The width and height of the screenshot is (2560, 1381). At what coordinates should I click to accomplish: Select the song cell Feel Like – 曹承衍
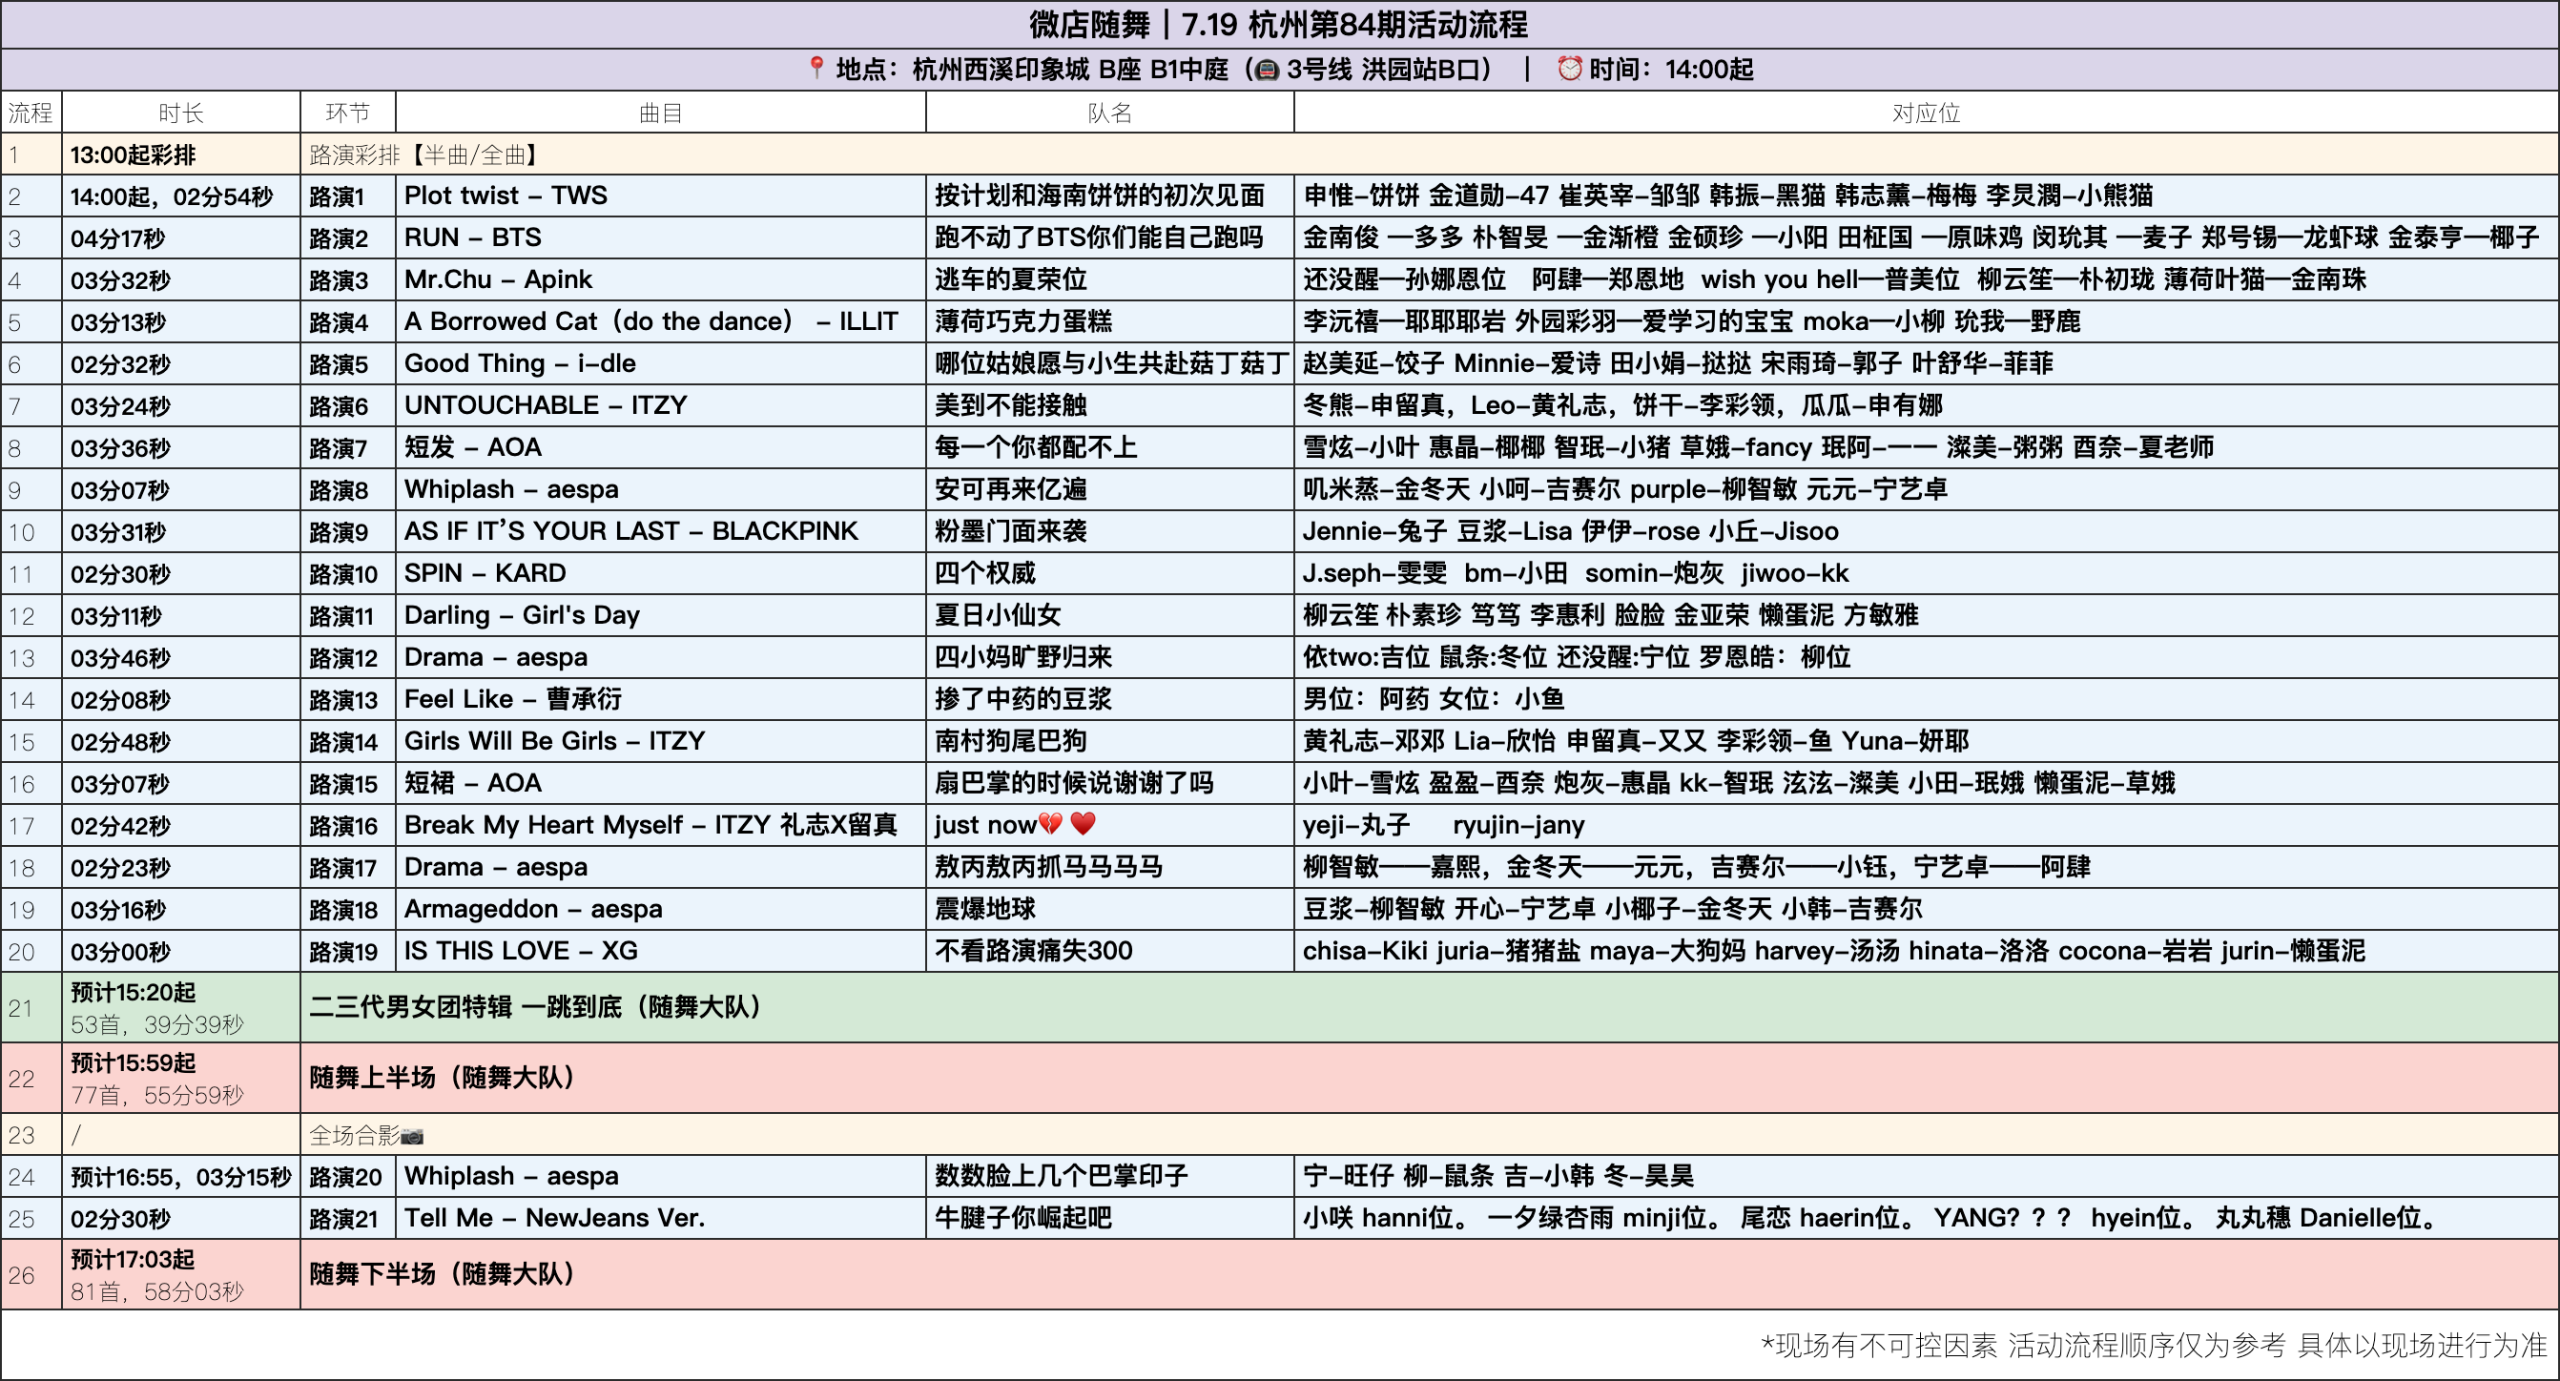(661, 700)
